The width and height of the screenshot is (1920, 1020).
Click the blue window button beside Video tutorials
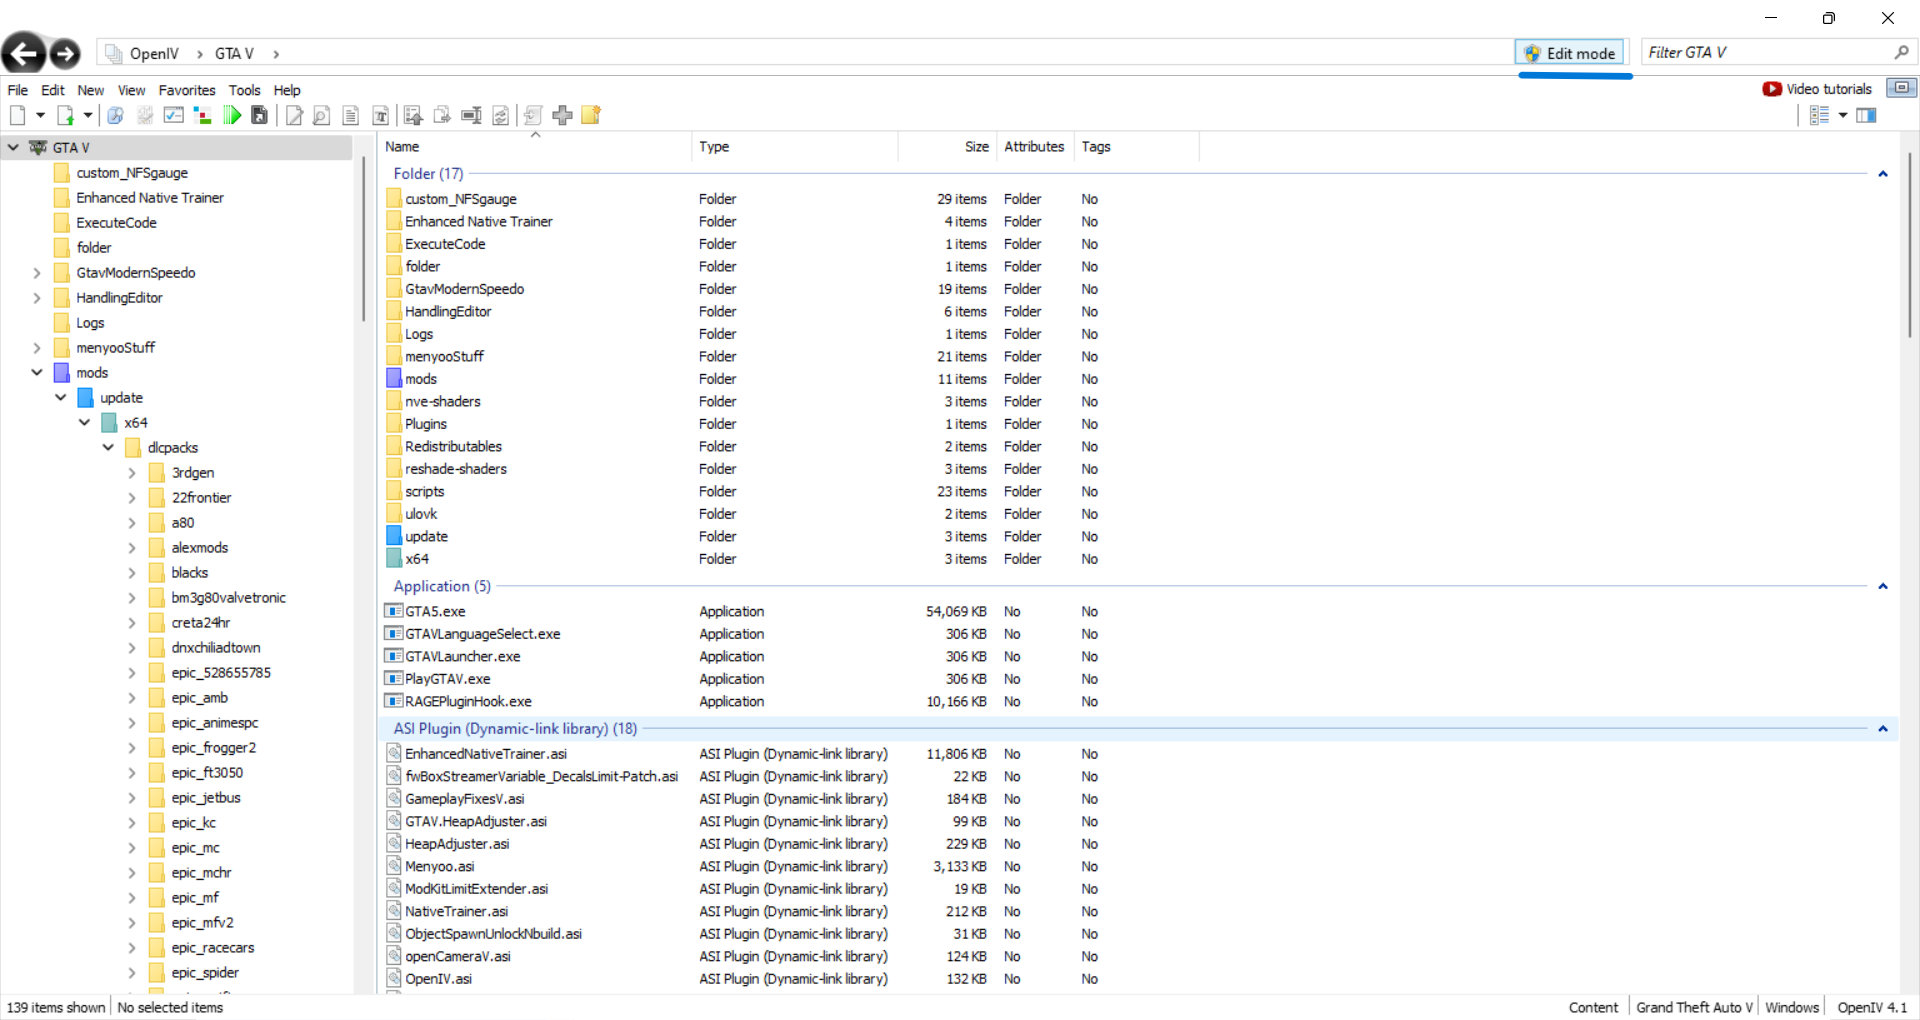[x=1901, y=88]
